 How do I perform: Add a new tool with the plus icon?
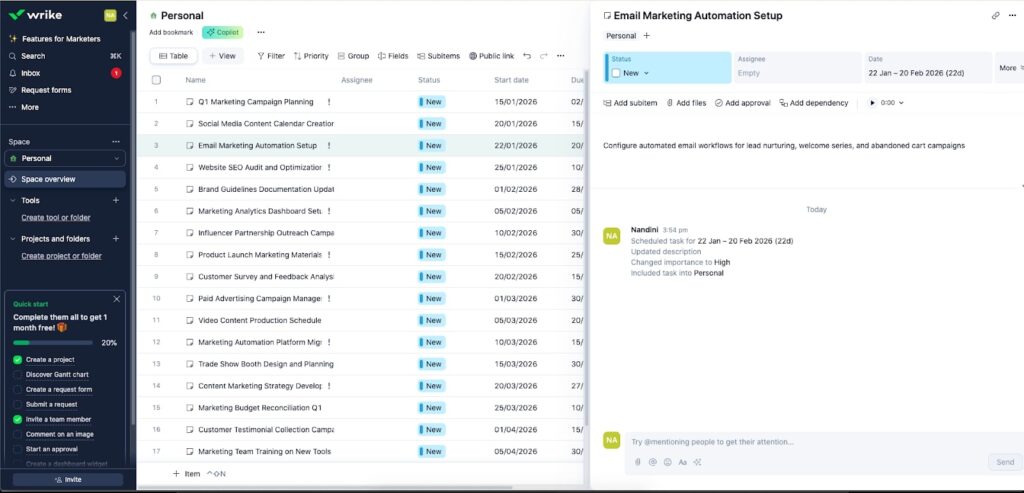point(116,200)
